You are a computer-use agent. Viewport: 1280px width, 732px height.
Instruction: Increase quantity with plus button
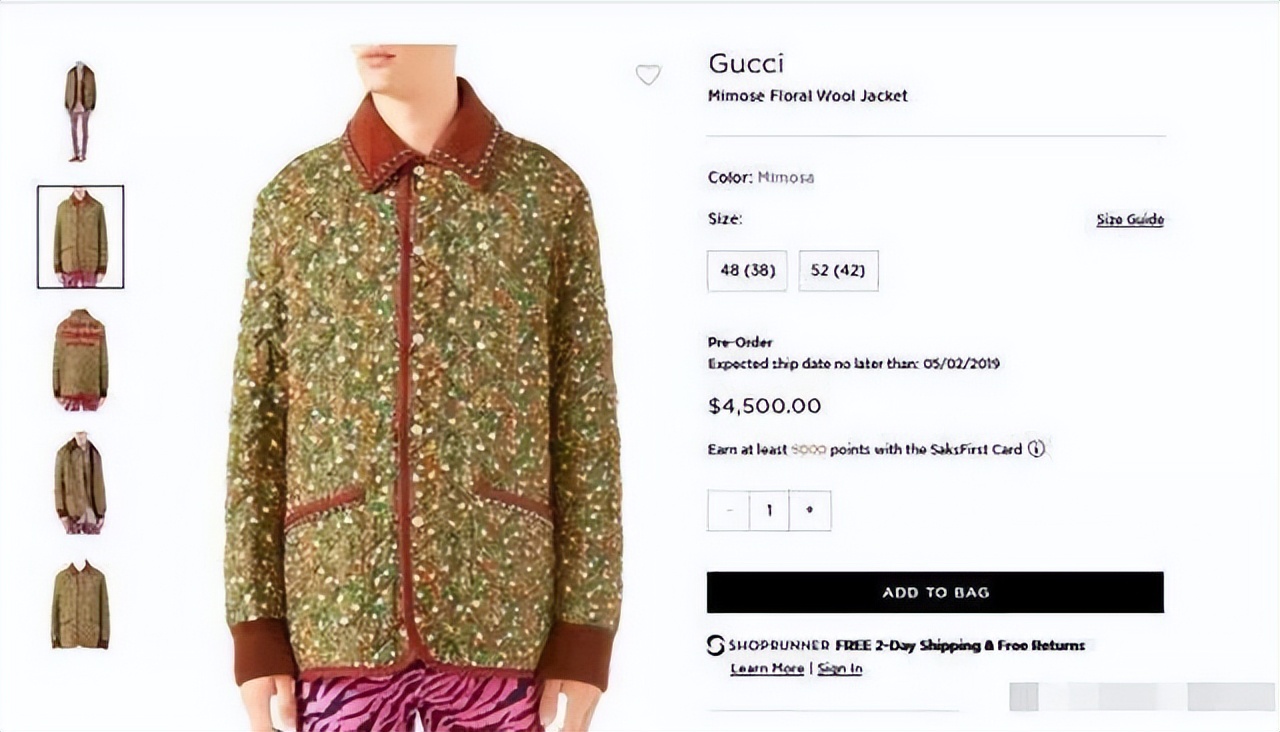coord(810,511)
